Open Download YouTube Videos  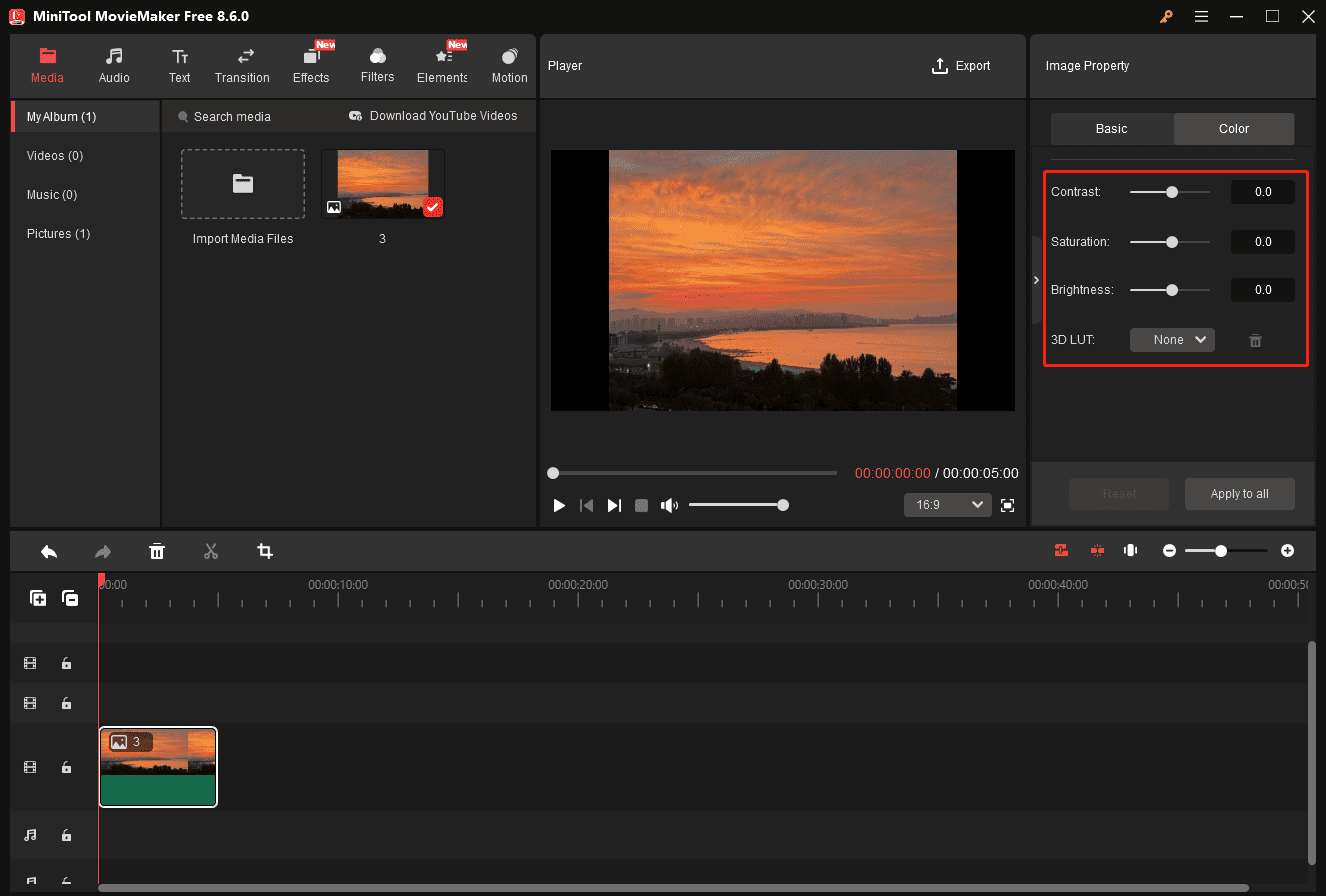pos(433,116)
